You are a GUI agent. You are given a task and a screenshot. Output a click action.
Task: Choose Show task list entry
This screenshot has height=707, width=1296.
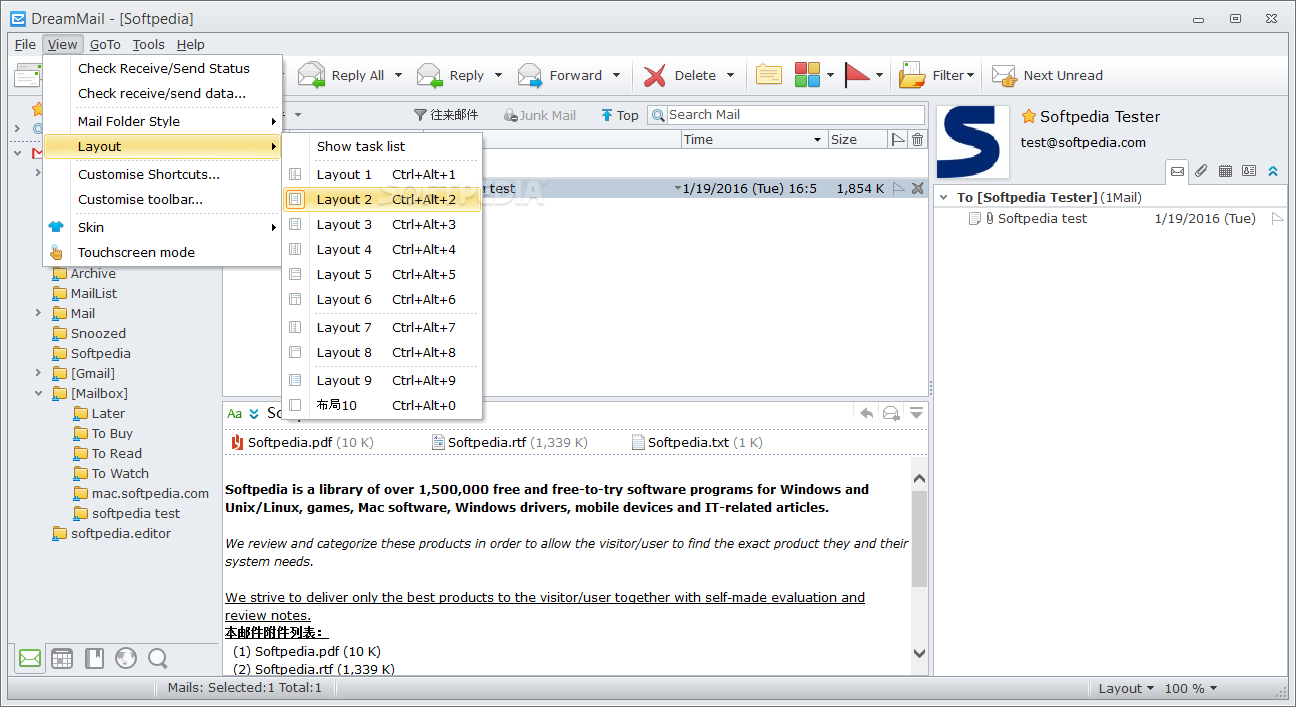[382, 146]
